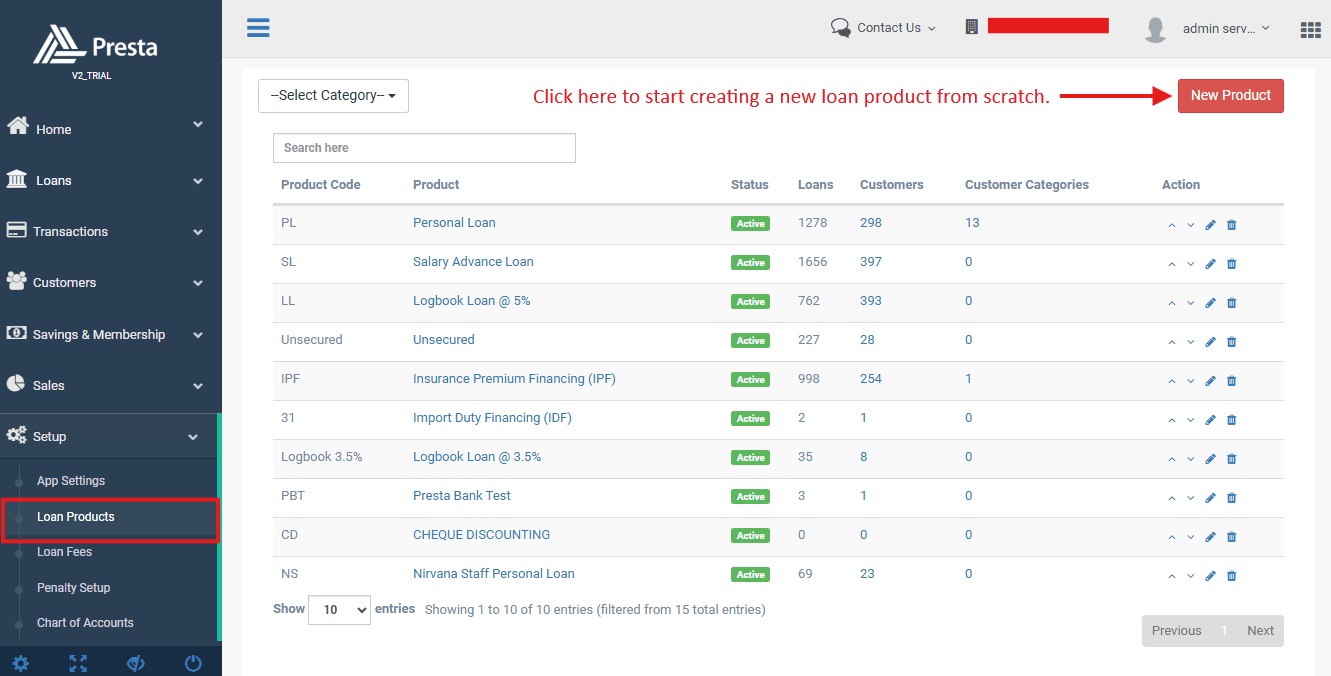Edit the Presta Bank Test product
The height and width of the screenshot is (676, 1331).
pyautogui.click(x=1210, y=497)
